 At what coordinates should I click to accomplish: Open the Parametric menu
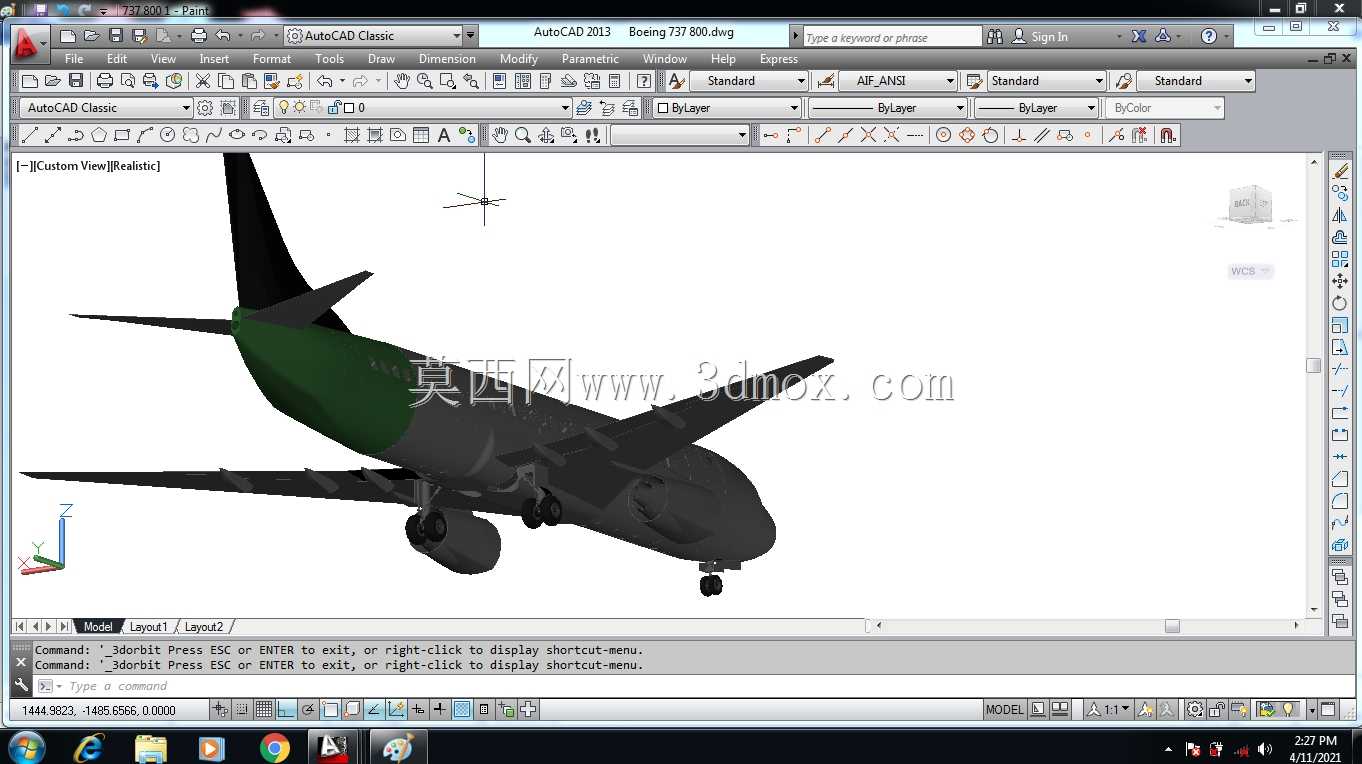[590, 59]
